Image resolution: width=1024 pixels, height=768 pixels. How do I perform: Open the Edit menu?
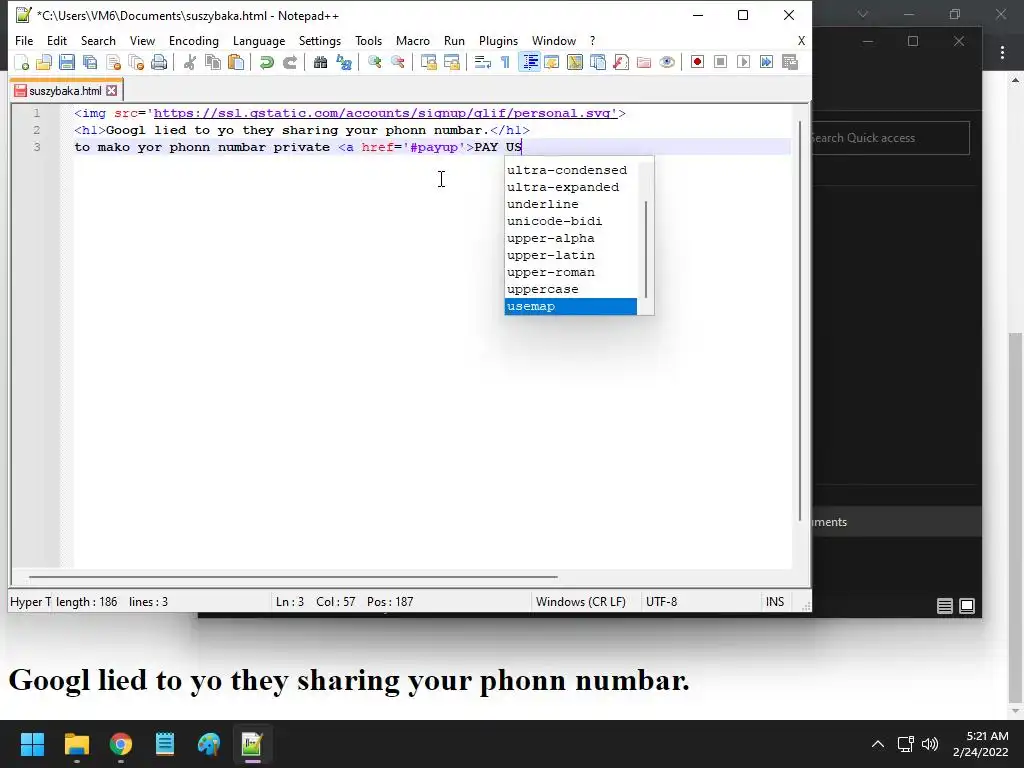[x=57, y=40]
